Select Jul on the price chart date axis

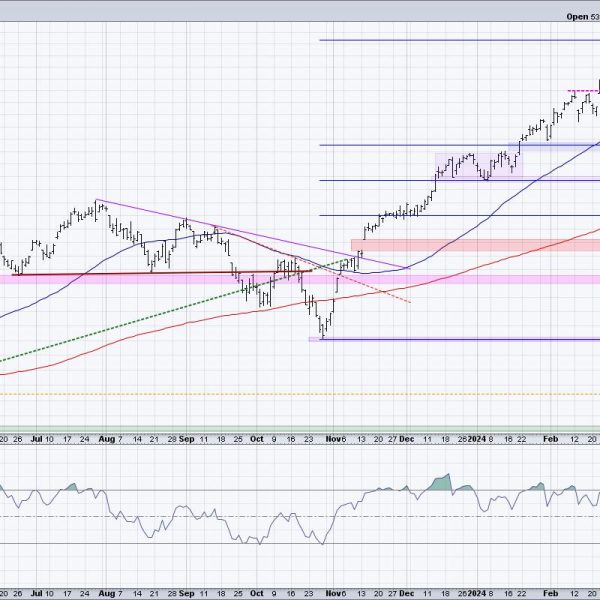coord(36,439)
